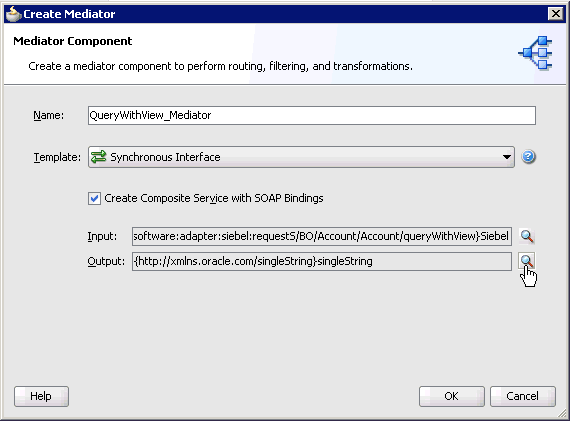The image size is (570, 421).
Task: Click the Cancel button
Action: 522,396
